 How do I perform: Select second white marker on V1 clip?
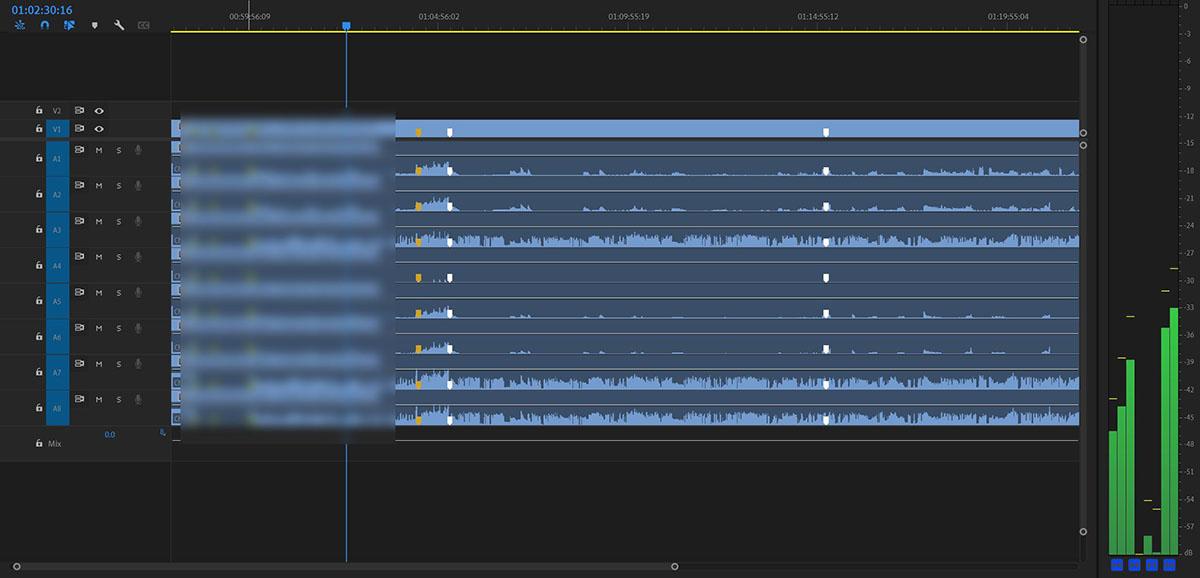[826, 132]
